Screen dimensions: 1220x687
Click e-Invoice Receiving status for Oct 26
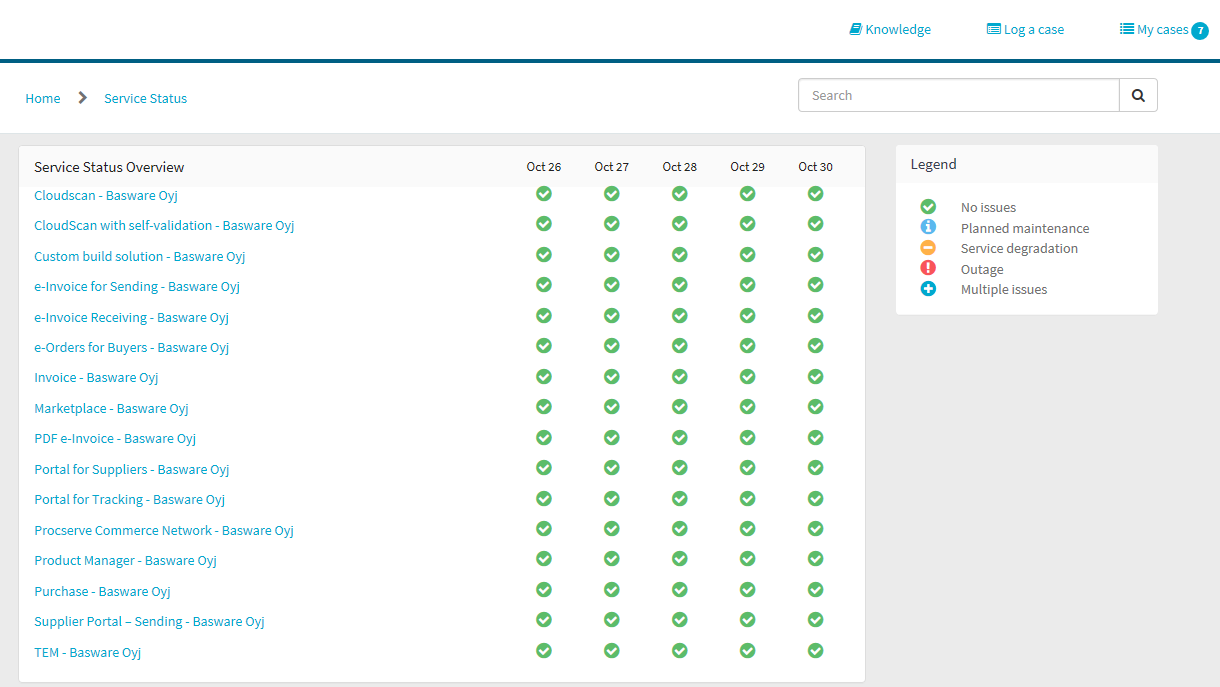544,315
